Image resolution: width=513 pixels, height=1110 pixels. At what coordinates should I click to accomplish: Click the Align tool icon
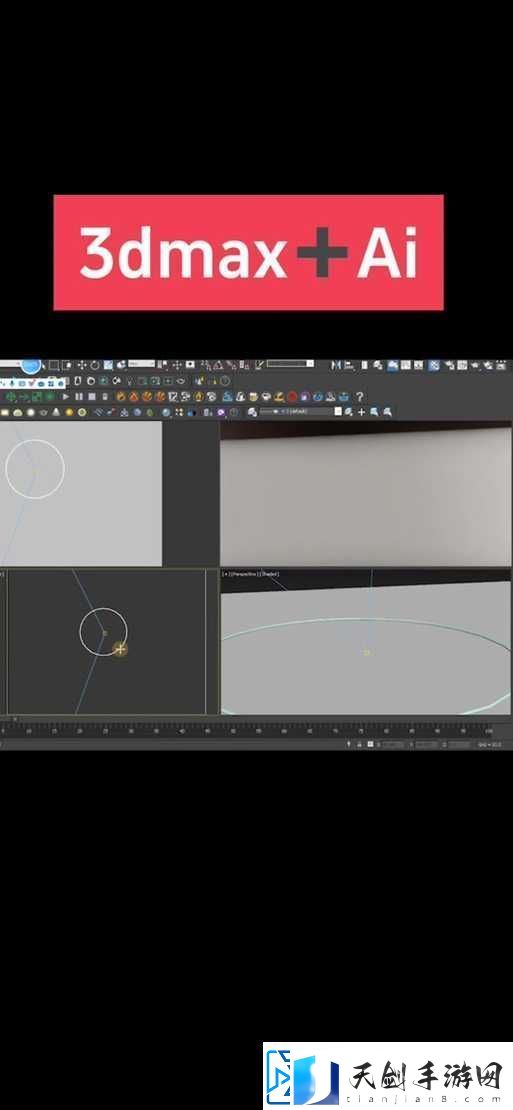[349, 365]
